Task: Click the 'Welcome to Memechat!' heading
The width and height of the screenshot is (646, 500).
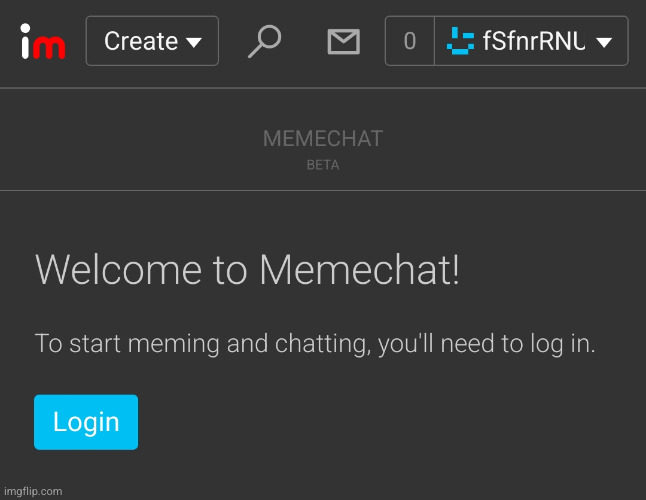Action: point(247,270)
